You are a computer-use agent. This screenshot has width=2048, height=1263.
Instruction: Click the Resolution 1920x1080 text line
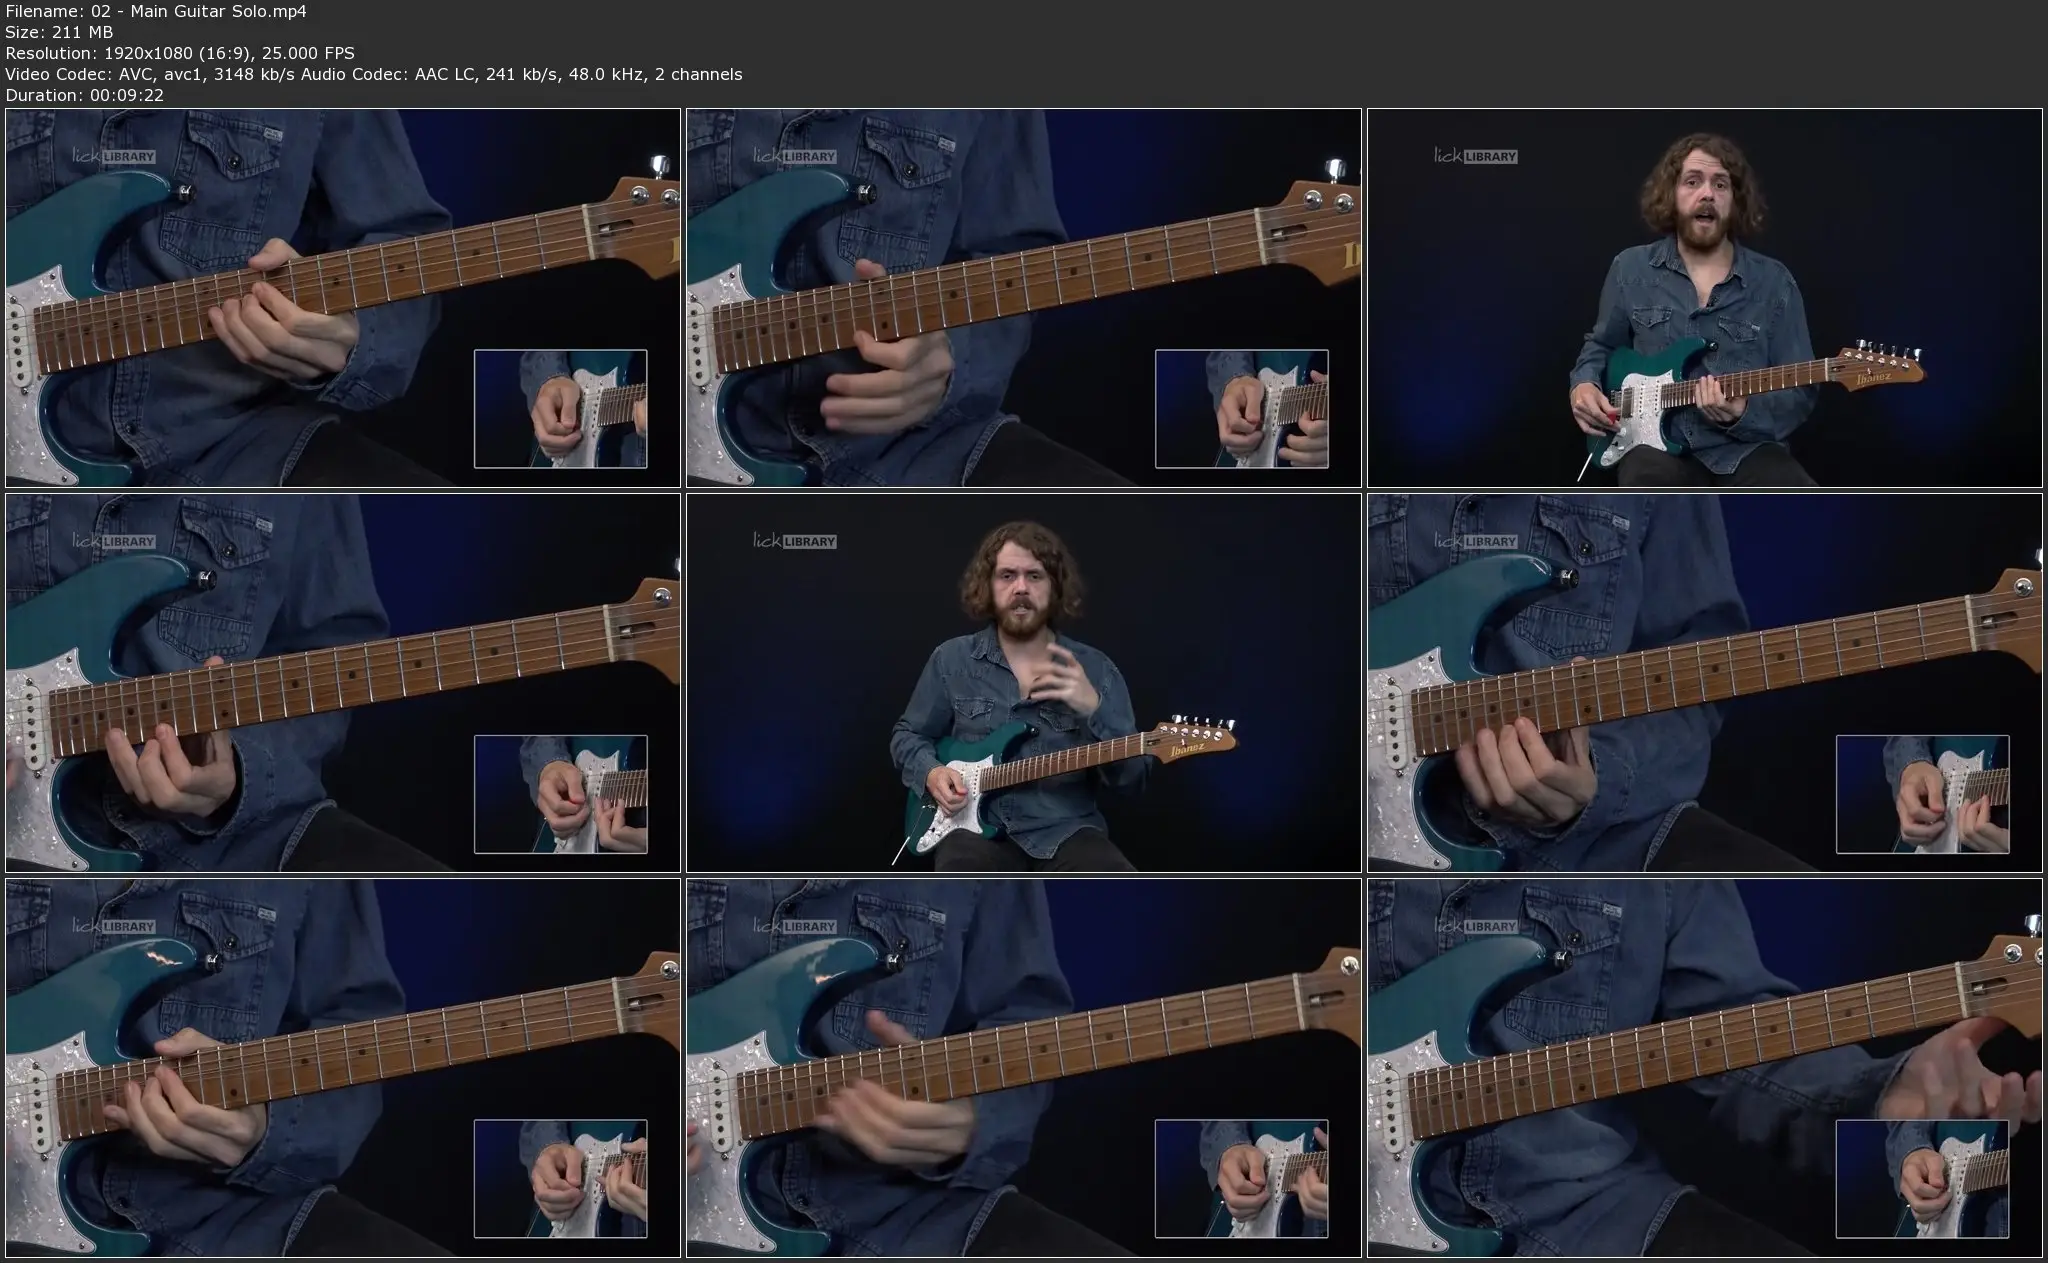click(180, 53)
